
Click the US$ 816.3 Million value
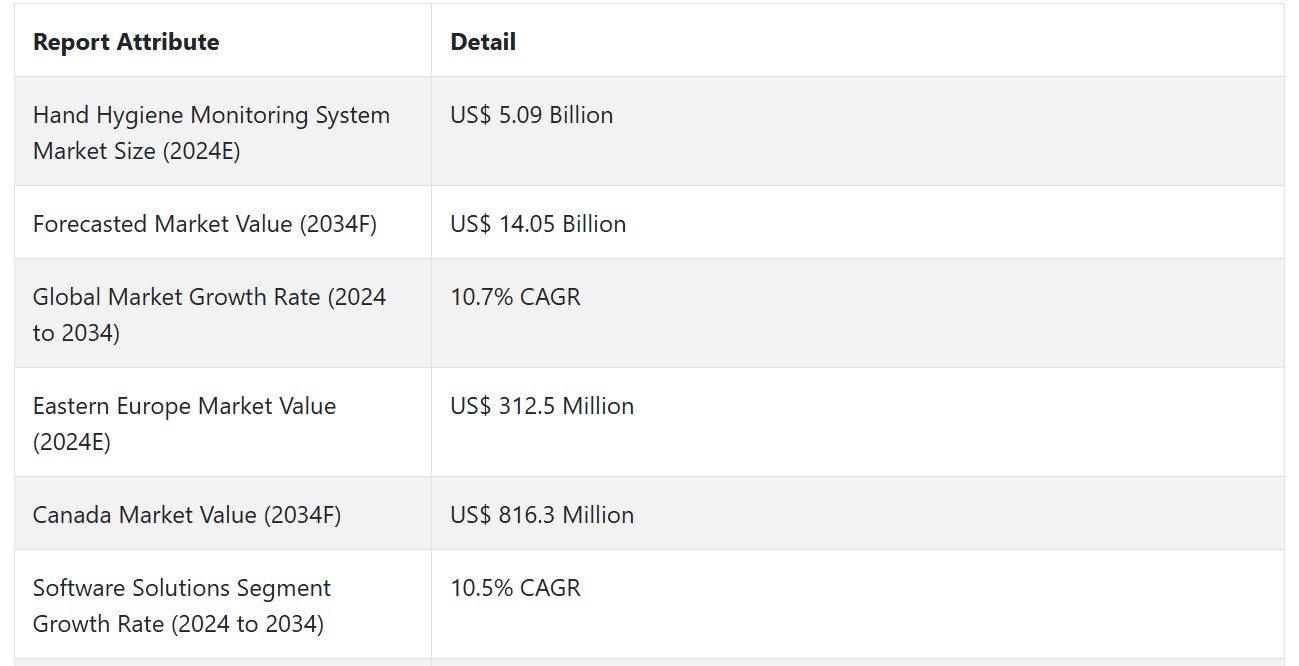(x=542, y=515)
